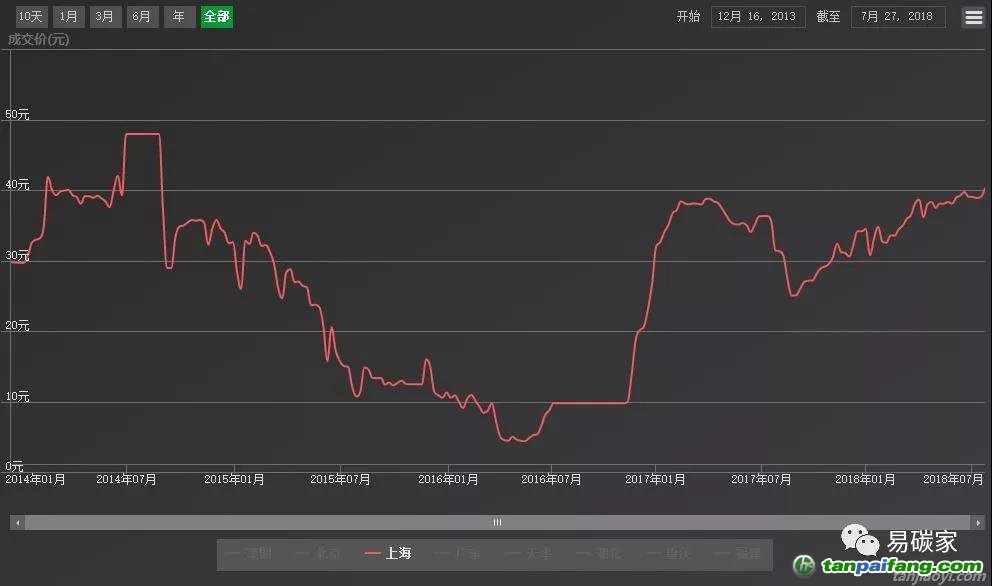Select the 年 range button
The height and width of the screenshot is (586, 992).
[179, 17]
